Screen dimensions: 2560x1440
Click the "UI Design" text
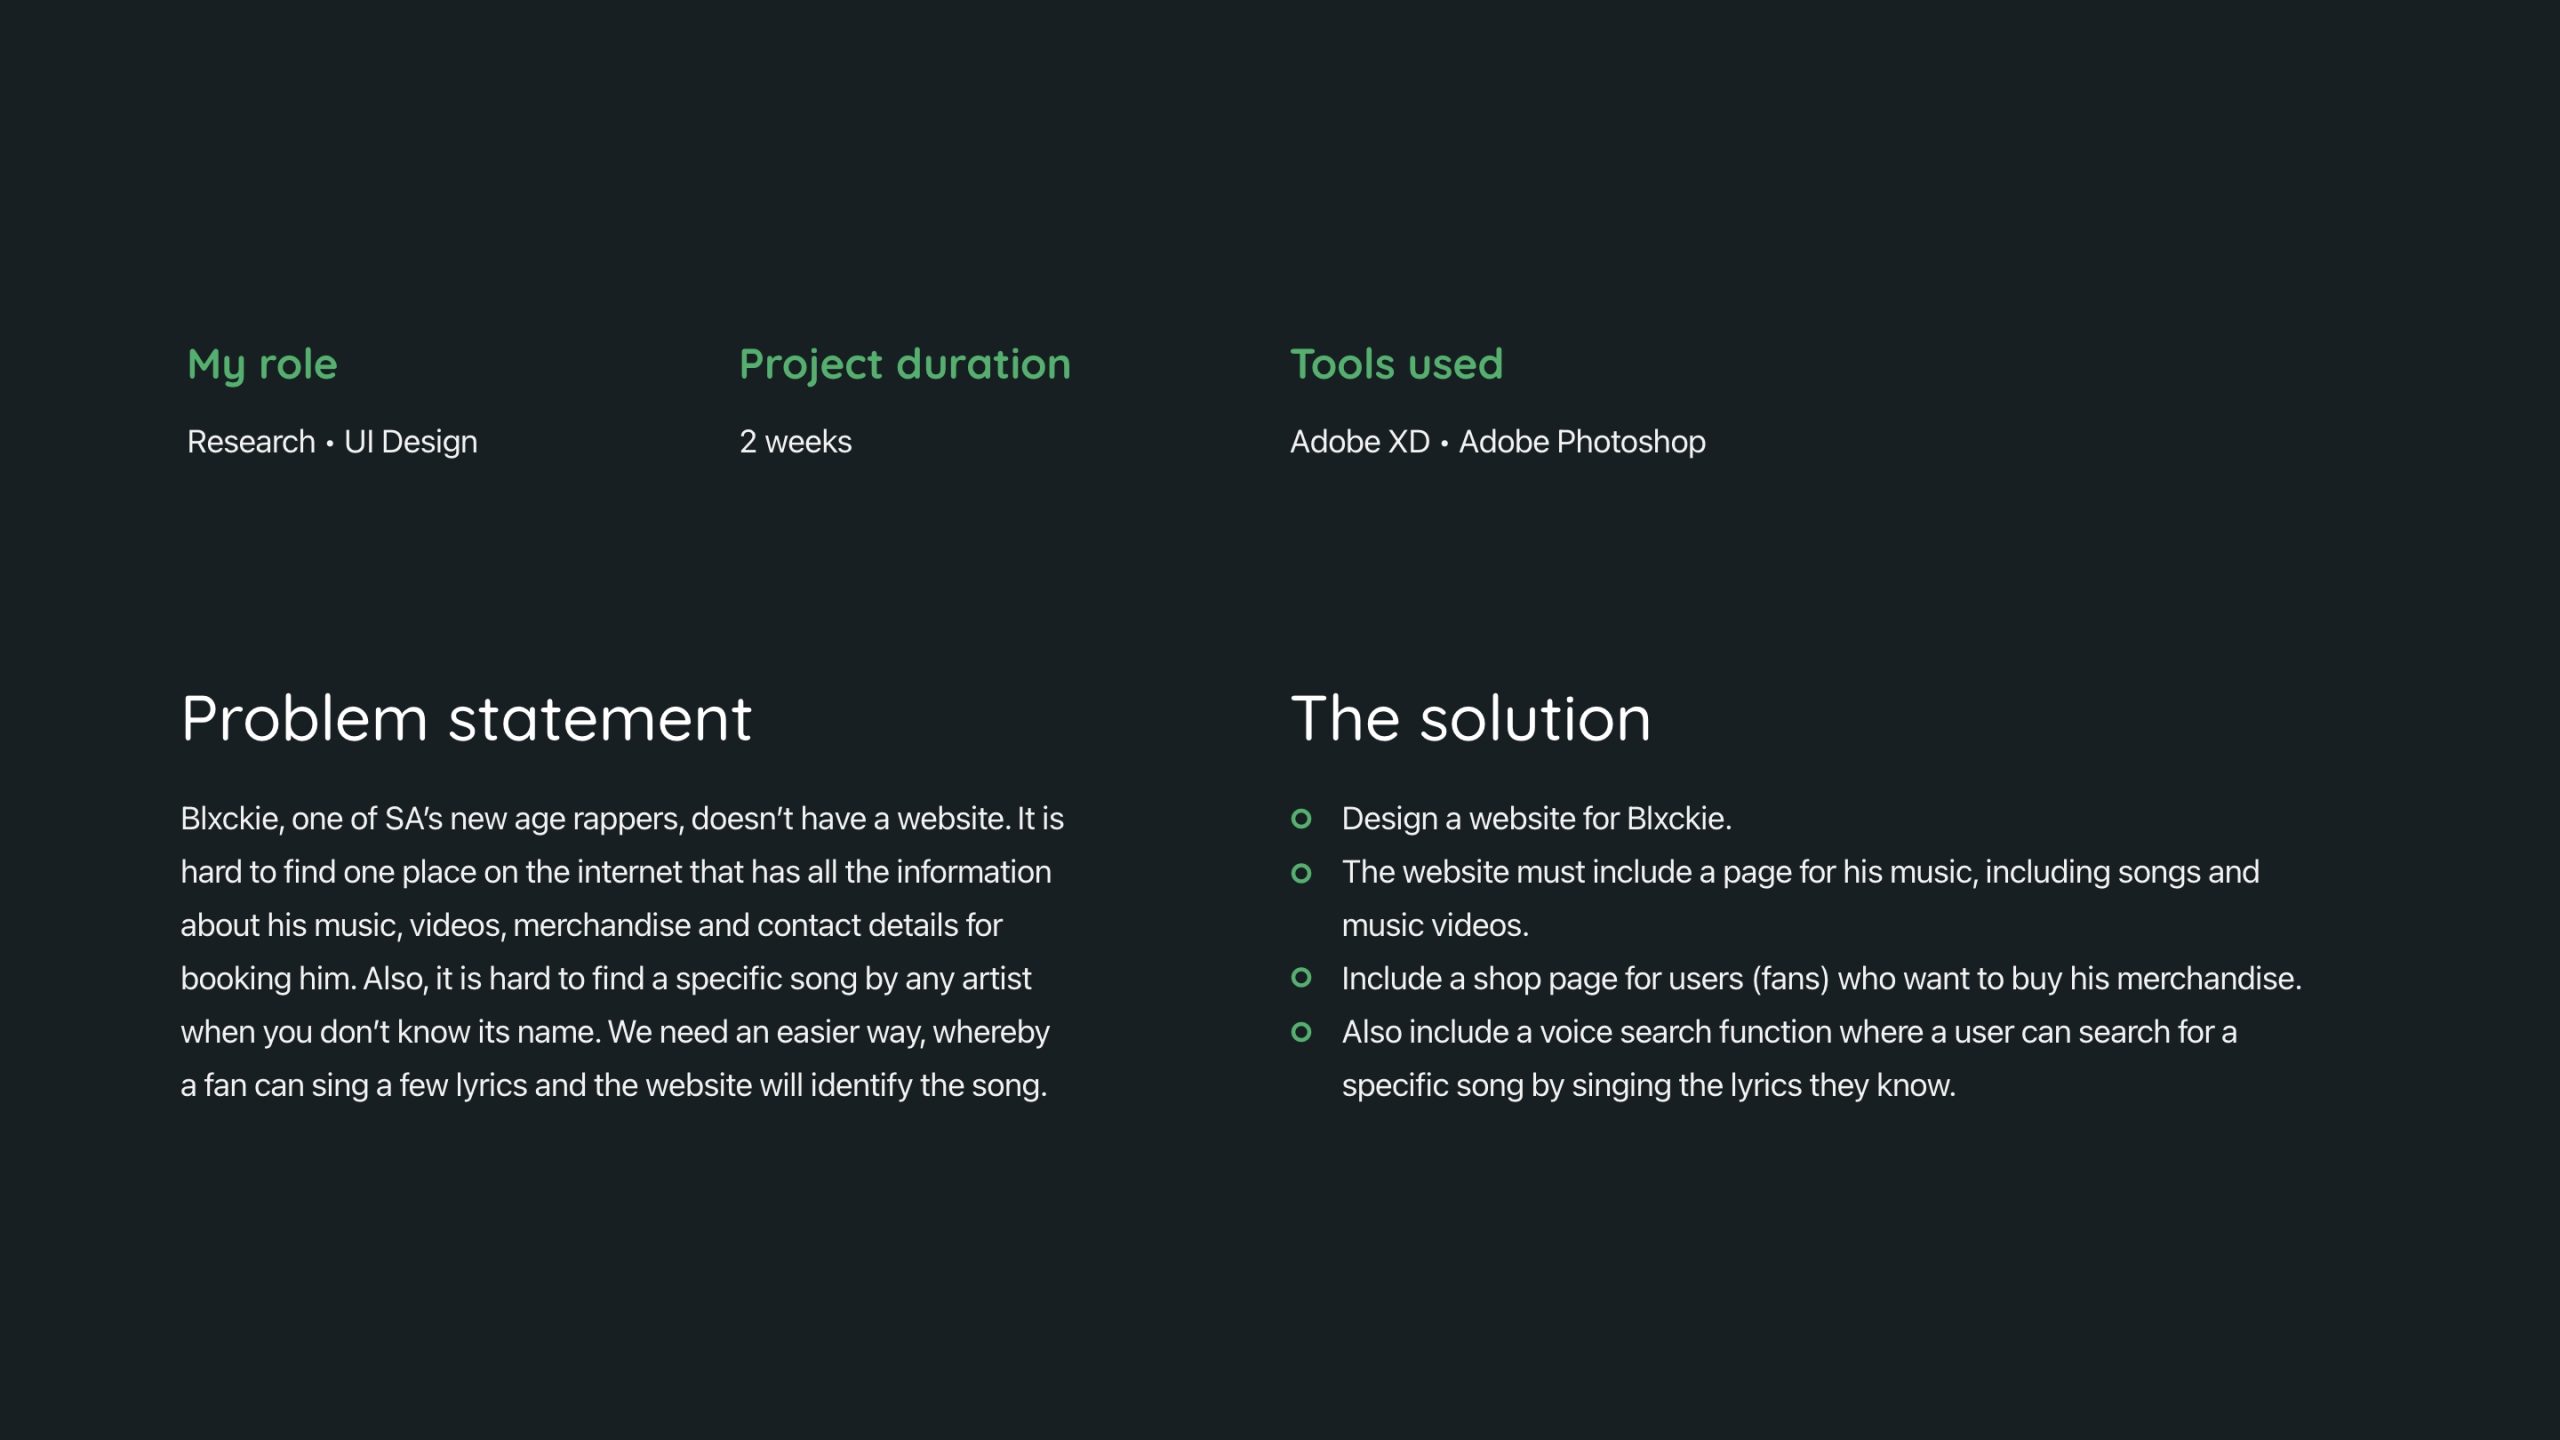coord(411,442)
